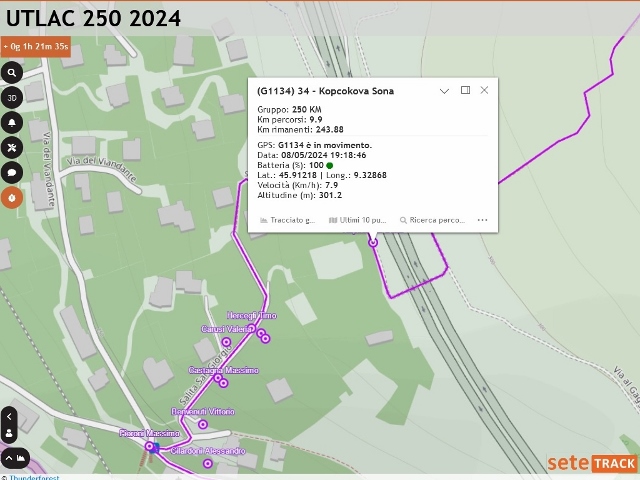Open Tracciato graph tab in popup
Viewport: 640px width, 480px height.
tap(288, 220)
